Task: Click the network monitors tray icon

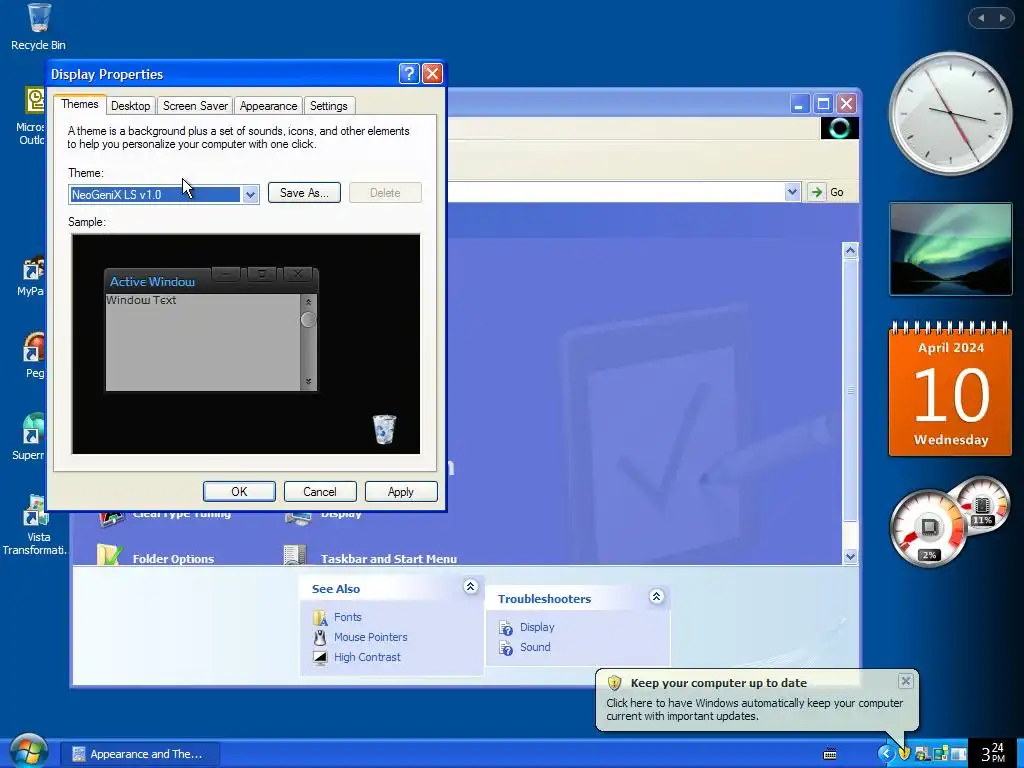Action: (x=940, y=754)
